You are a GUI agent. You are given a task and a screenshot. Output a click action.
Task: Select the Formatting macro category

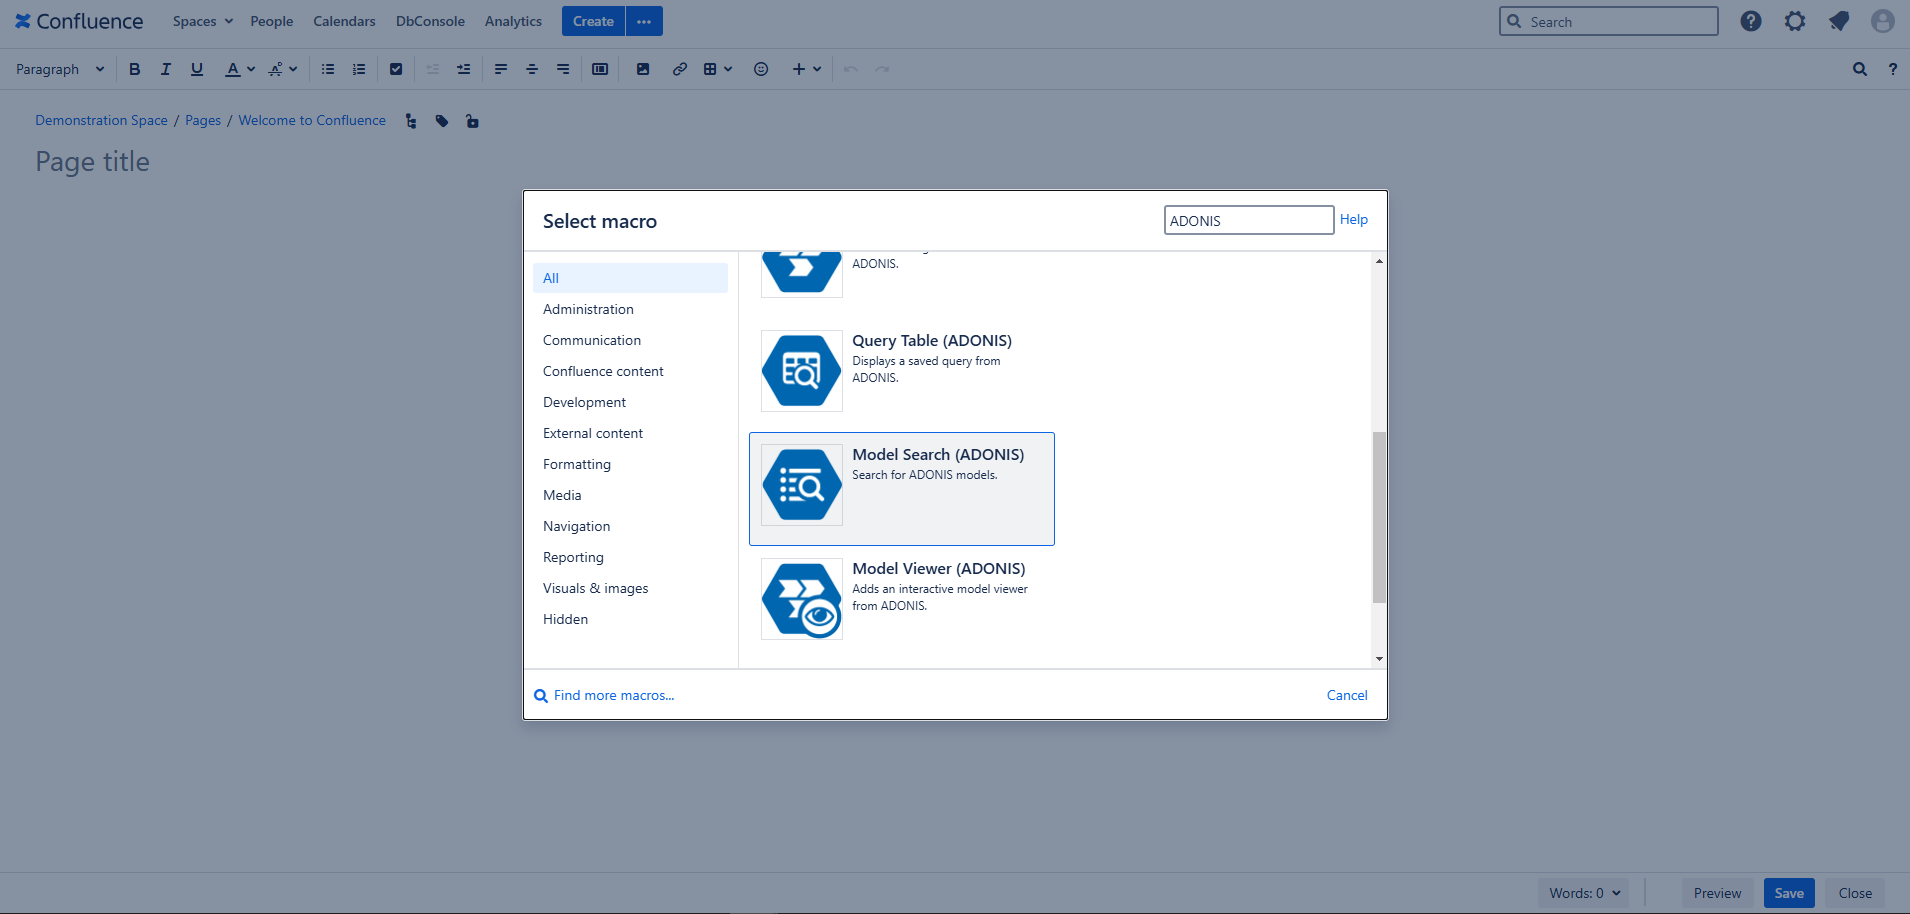coord(577,464)
